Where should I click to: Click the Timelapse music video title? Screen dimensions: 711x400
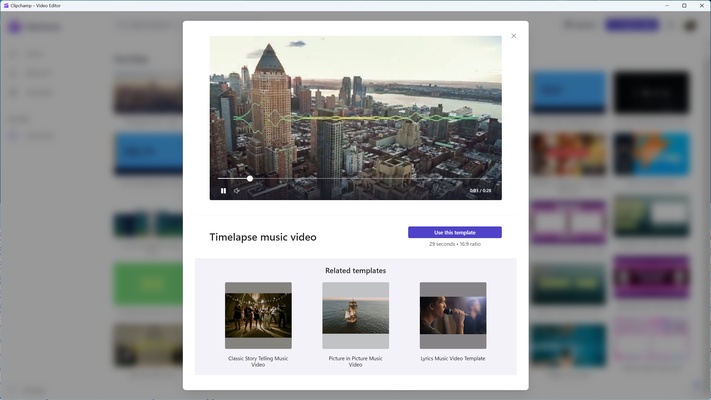click(x=263, y=237)
